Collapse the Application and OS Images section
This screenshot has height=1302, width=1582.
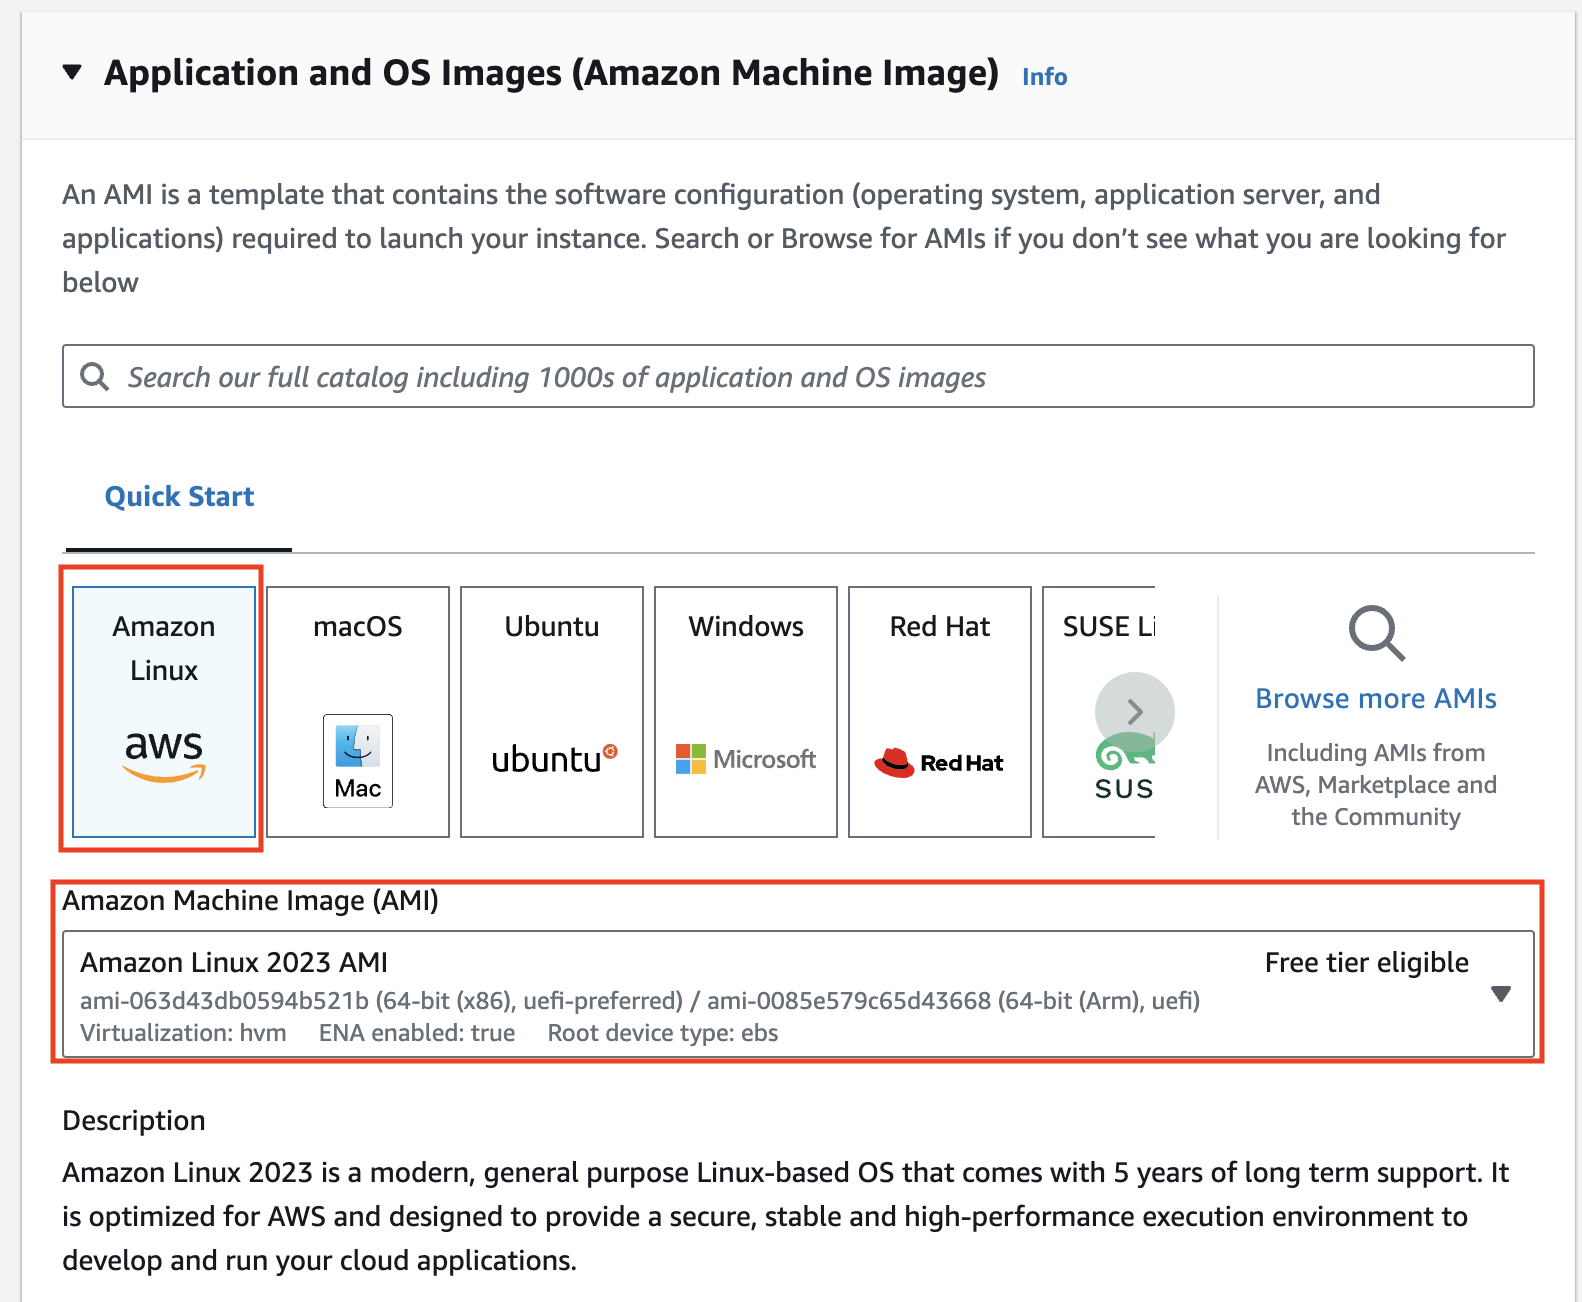[x=72, y=72]
